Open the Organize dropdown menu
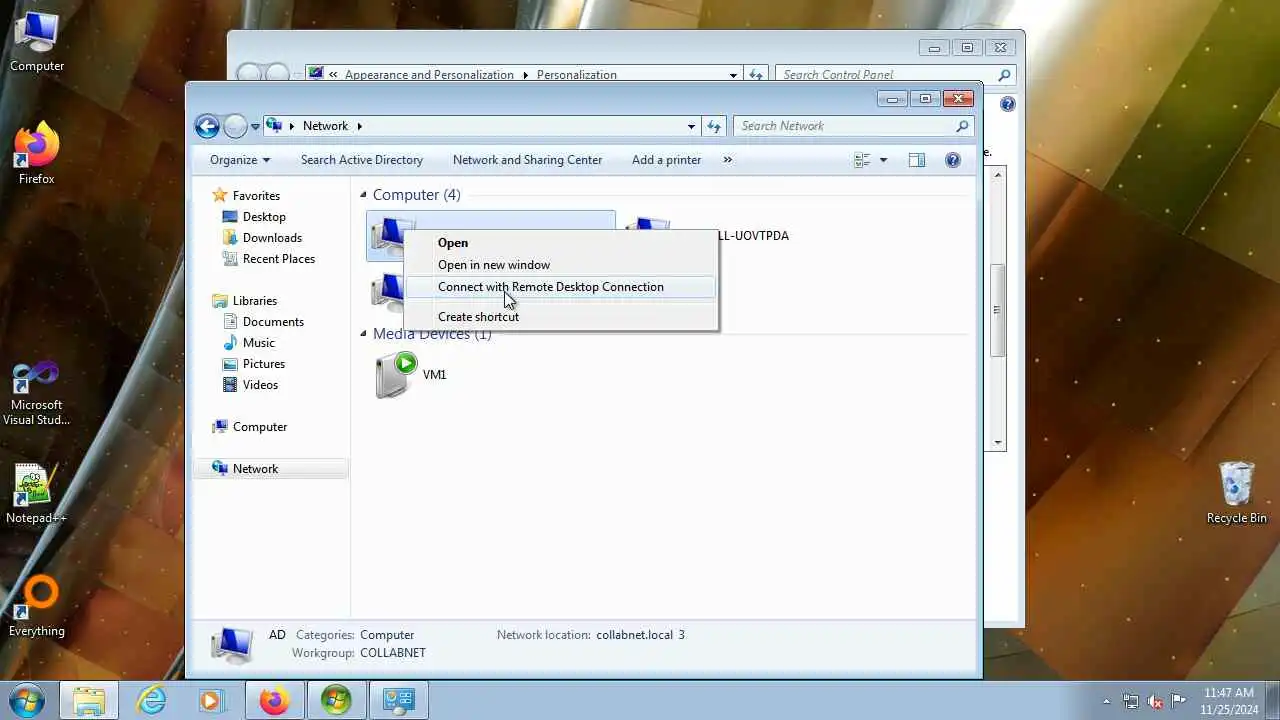Screen dimensions: 1280x720 coord(240,160)
